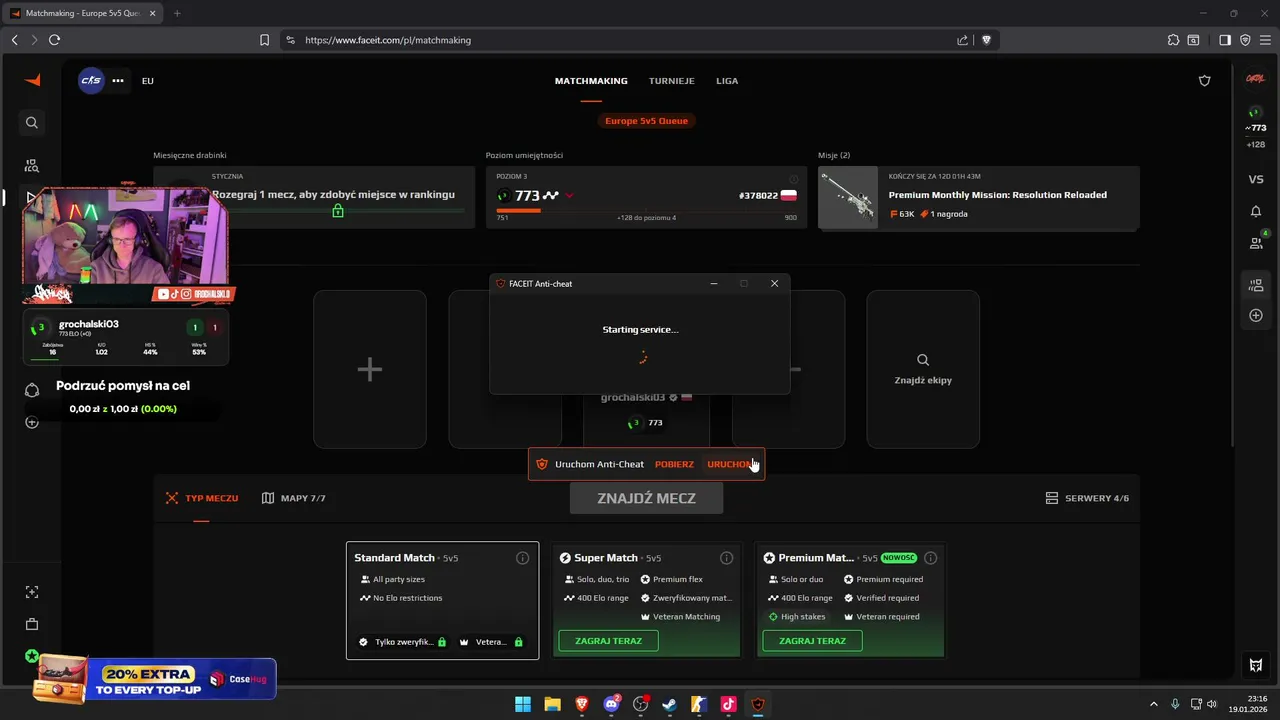Open the green star icon in sidebar
Image resolution: width=1280 pixels, height=720 pixels.
coord(32,657)
